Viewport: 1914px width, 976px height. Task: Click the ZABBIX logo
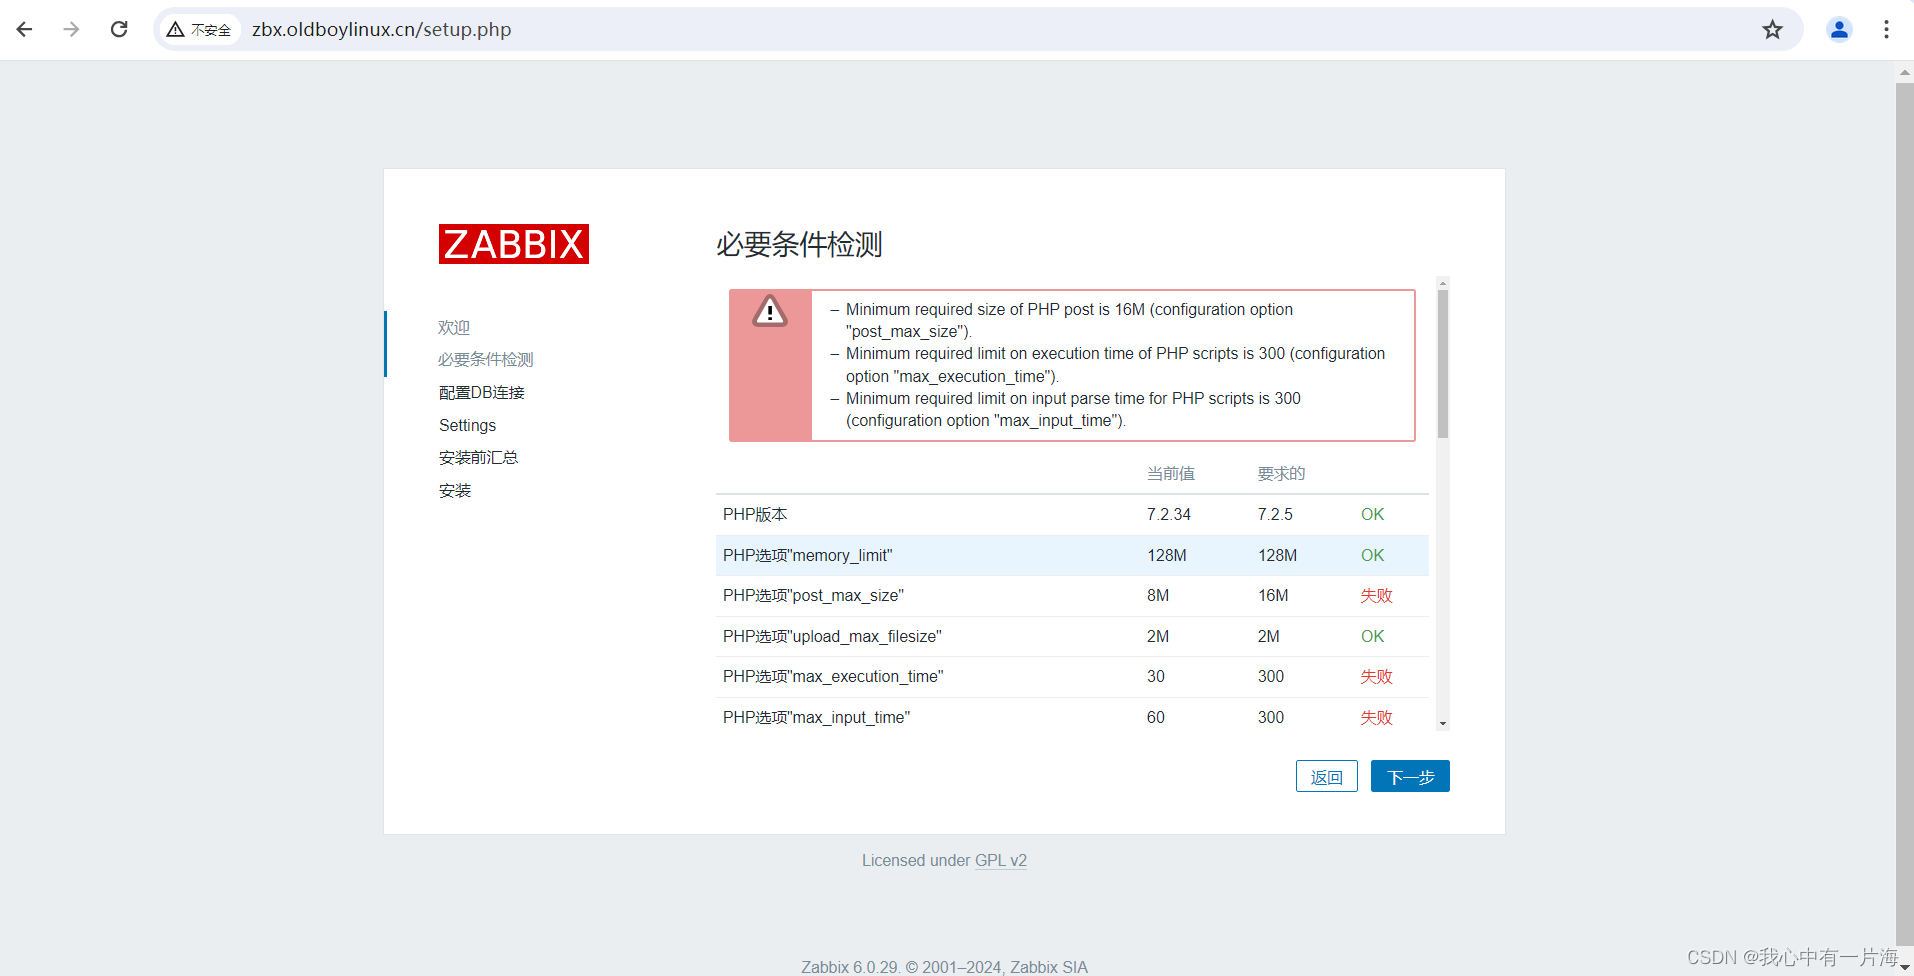(514, 244)
